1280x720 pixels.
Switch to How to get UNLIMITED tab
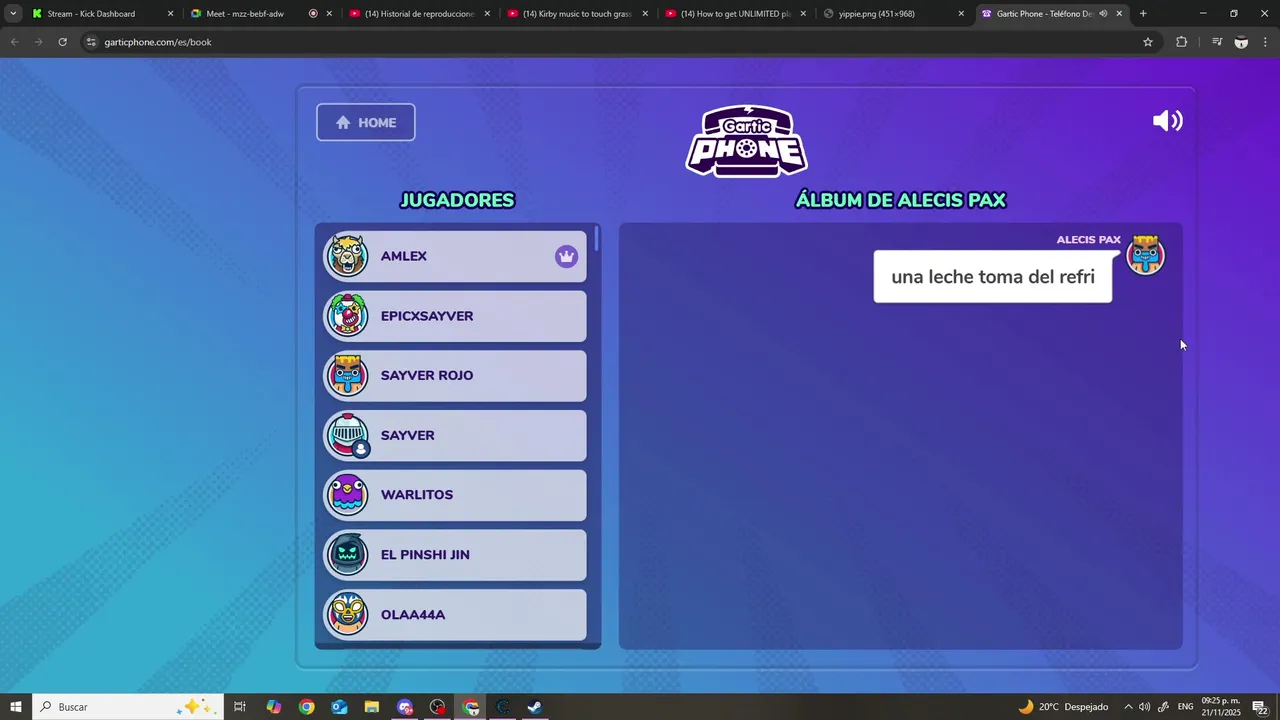coord(735,14)
